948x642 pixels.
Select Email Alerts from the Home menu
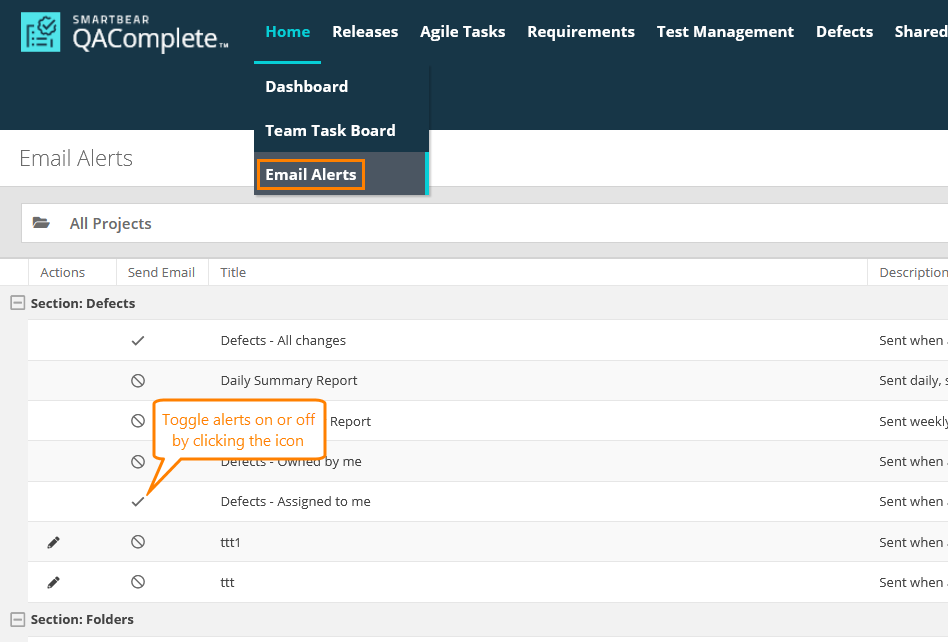[310, 174]
